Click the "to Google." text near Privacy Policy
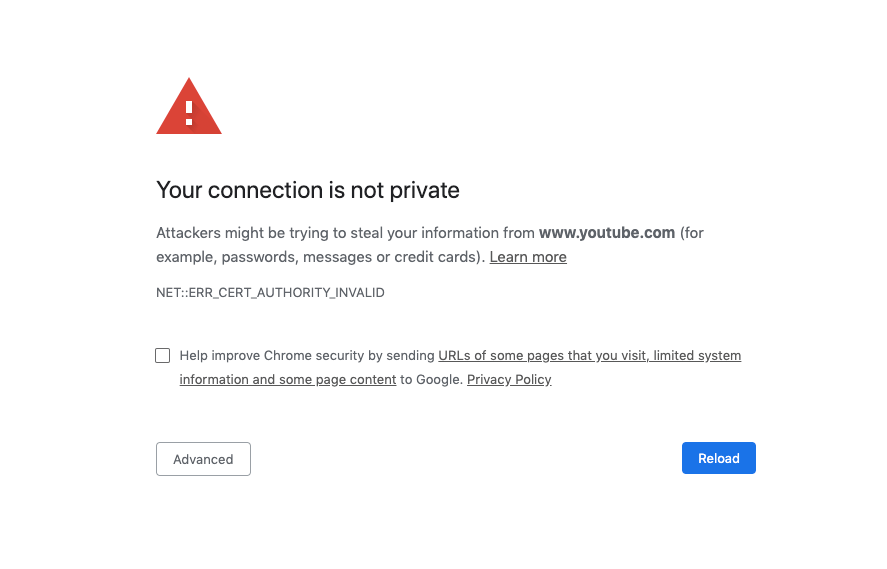Screen dimensions: 887x569 (431, 380)
